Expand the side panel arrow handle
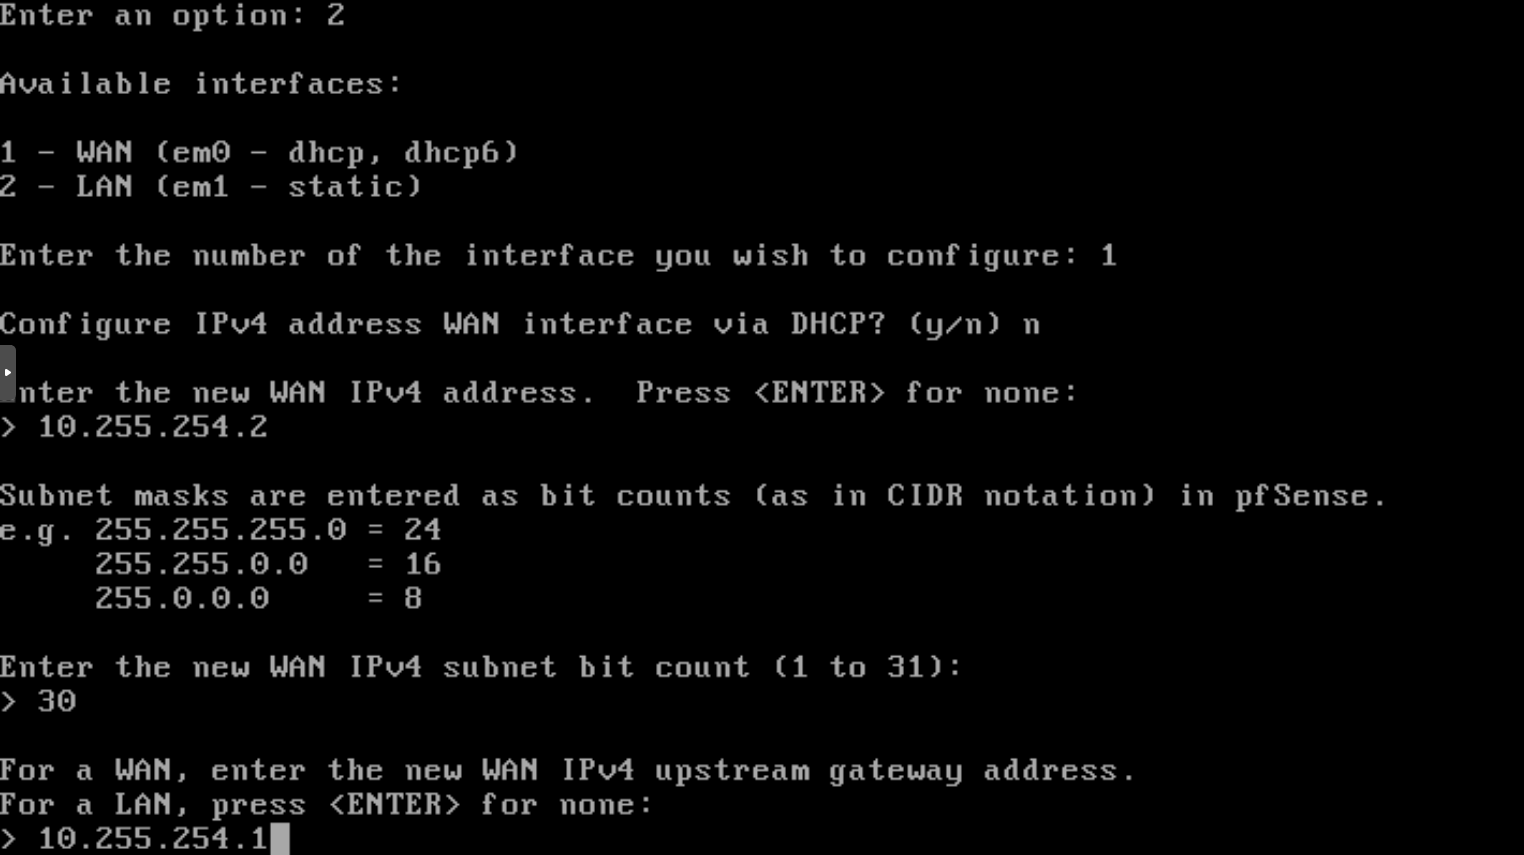The width and height of the screenshot is (1524, 855). click(7, 372)
